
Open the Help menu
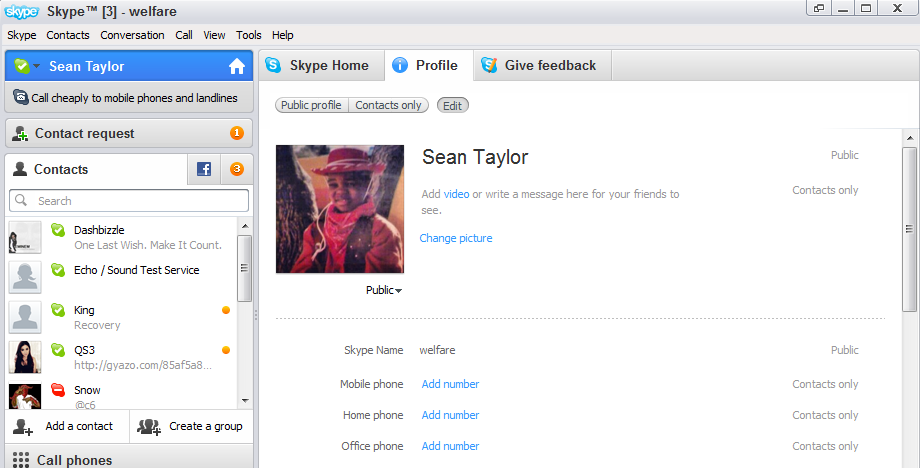282,35
